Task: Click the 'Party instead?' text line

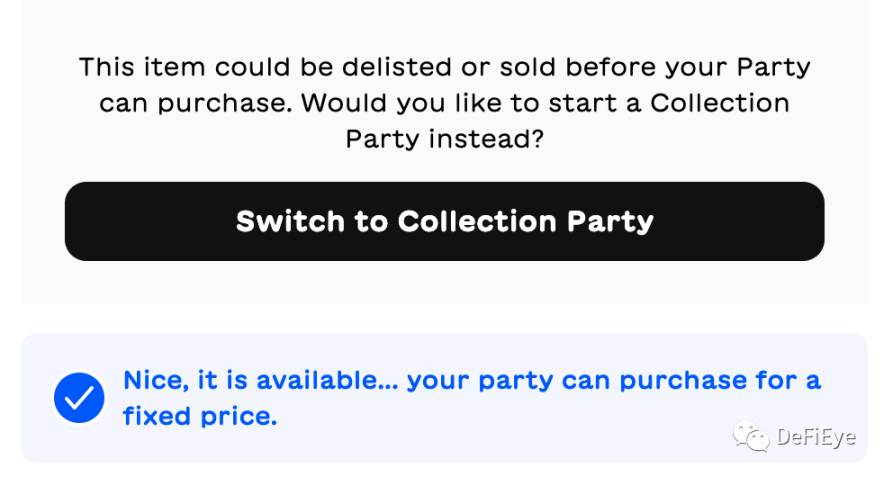Action: (x=444, y=138)
